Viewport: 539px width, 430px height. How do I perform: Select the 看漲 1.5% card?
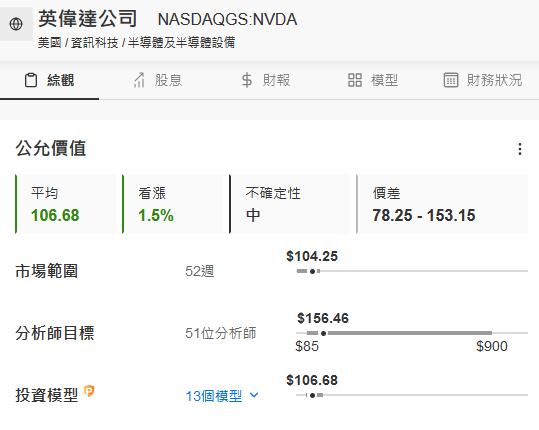(x=173, y=204)
